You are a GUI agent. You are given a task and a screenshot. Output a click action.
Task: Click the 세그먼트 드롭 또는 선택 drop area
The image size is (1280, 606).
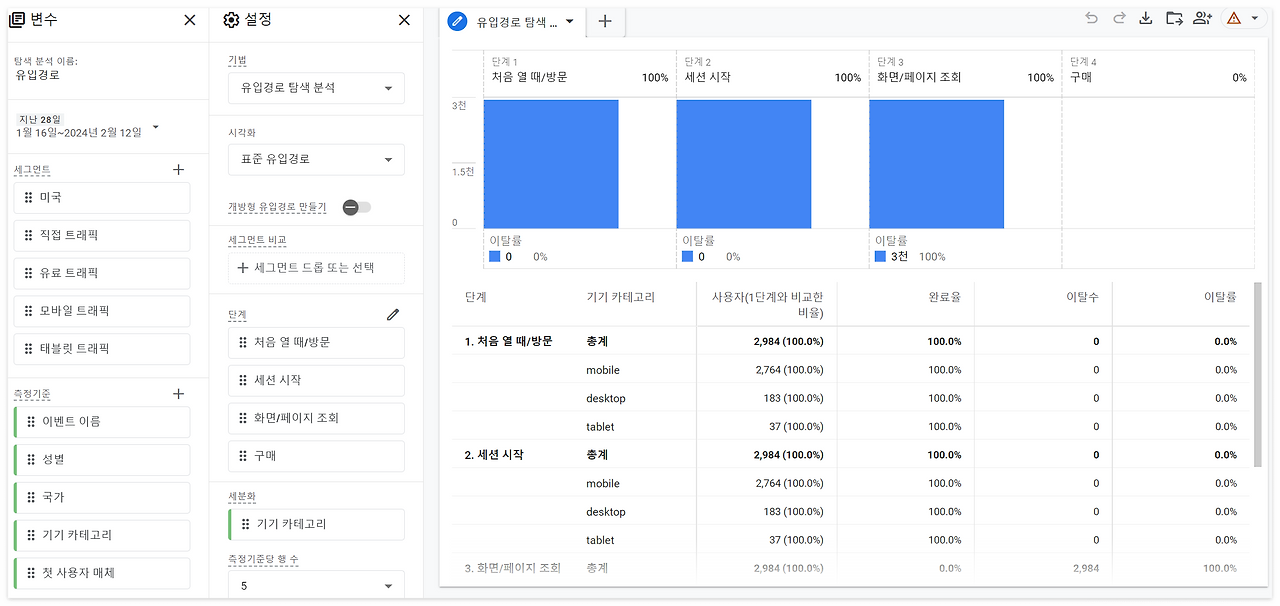[x=316, y=268]
